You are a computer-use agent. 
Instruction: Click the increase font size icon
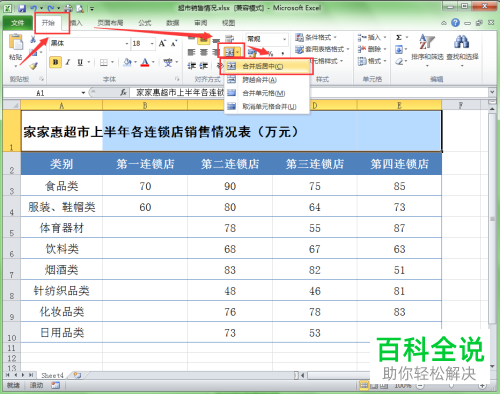tap(162, 43)
